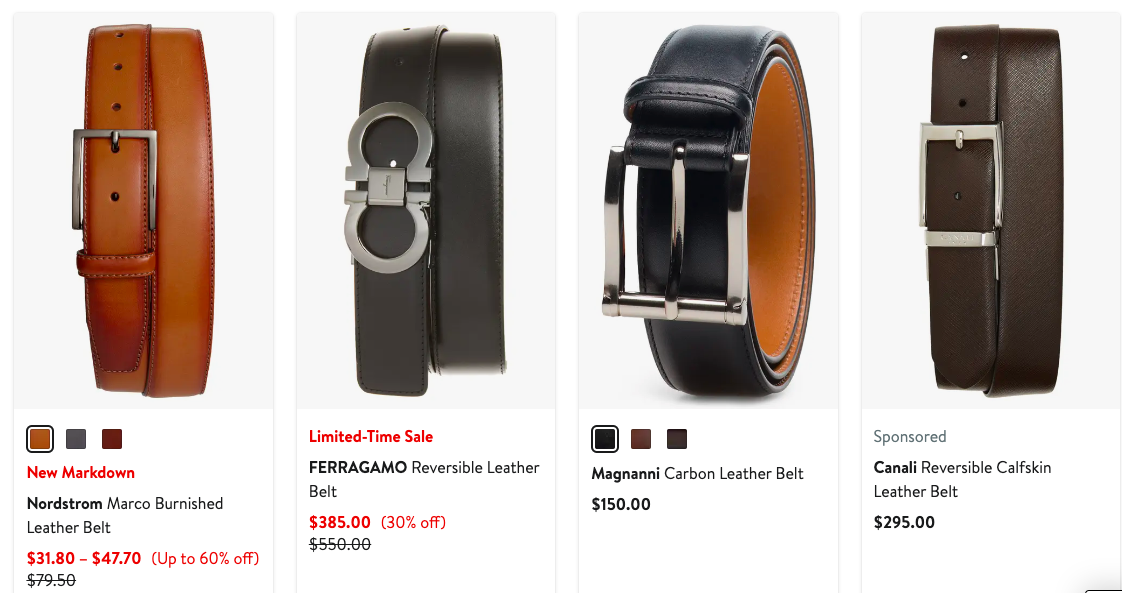Viewport: 1122px width, 593px height.
Task: Pick the burgundy swatch for Nordstrom belt
Action: pos(112,438)
